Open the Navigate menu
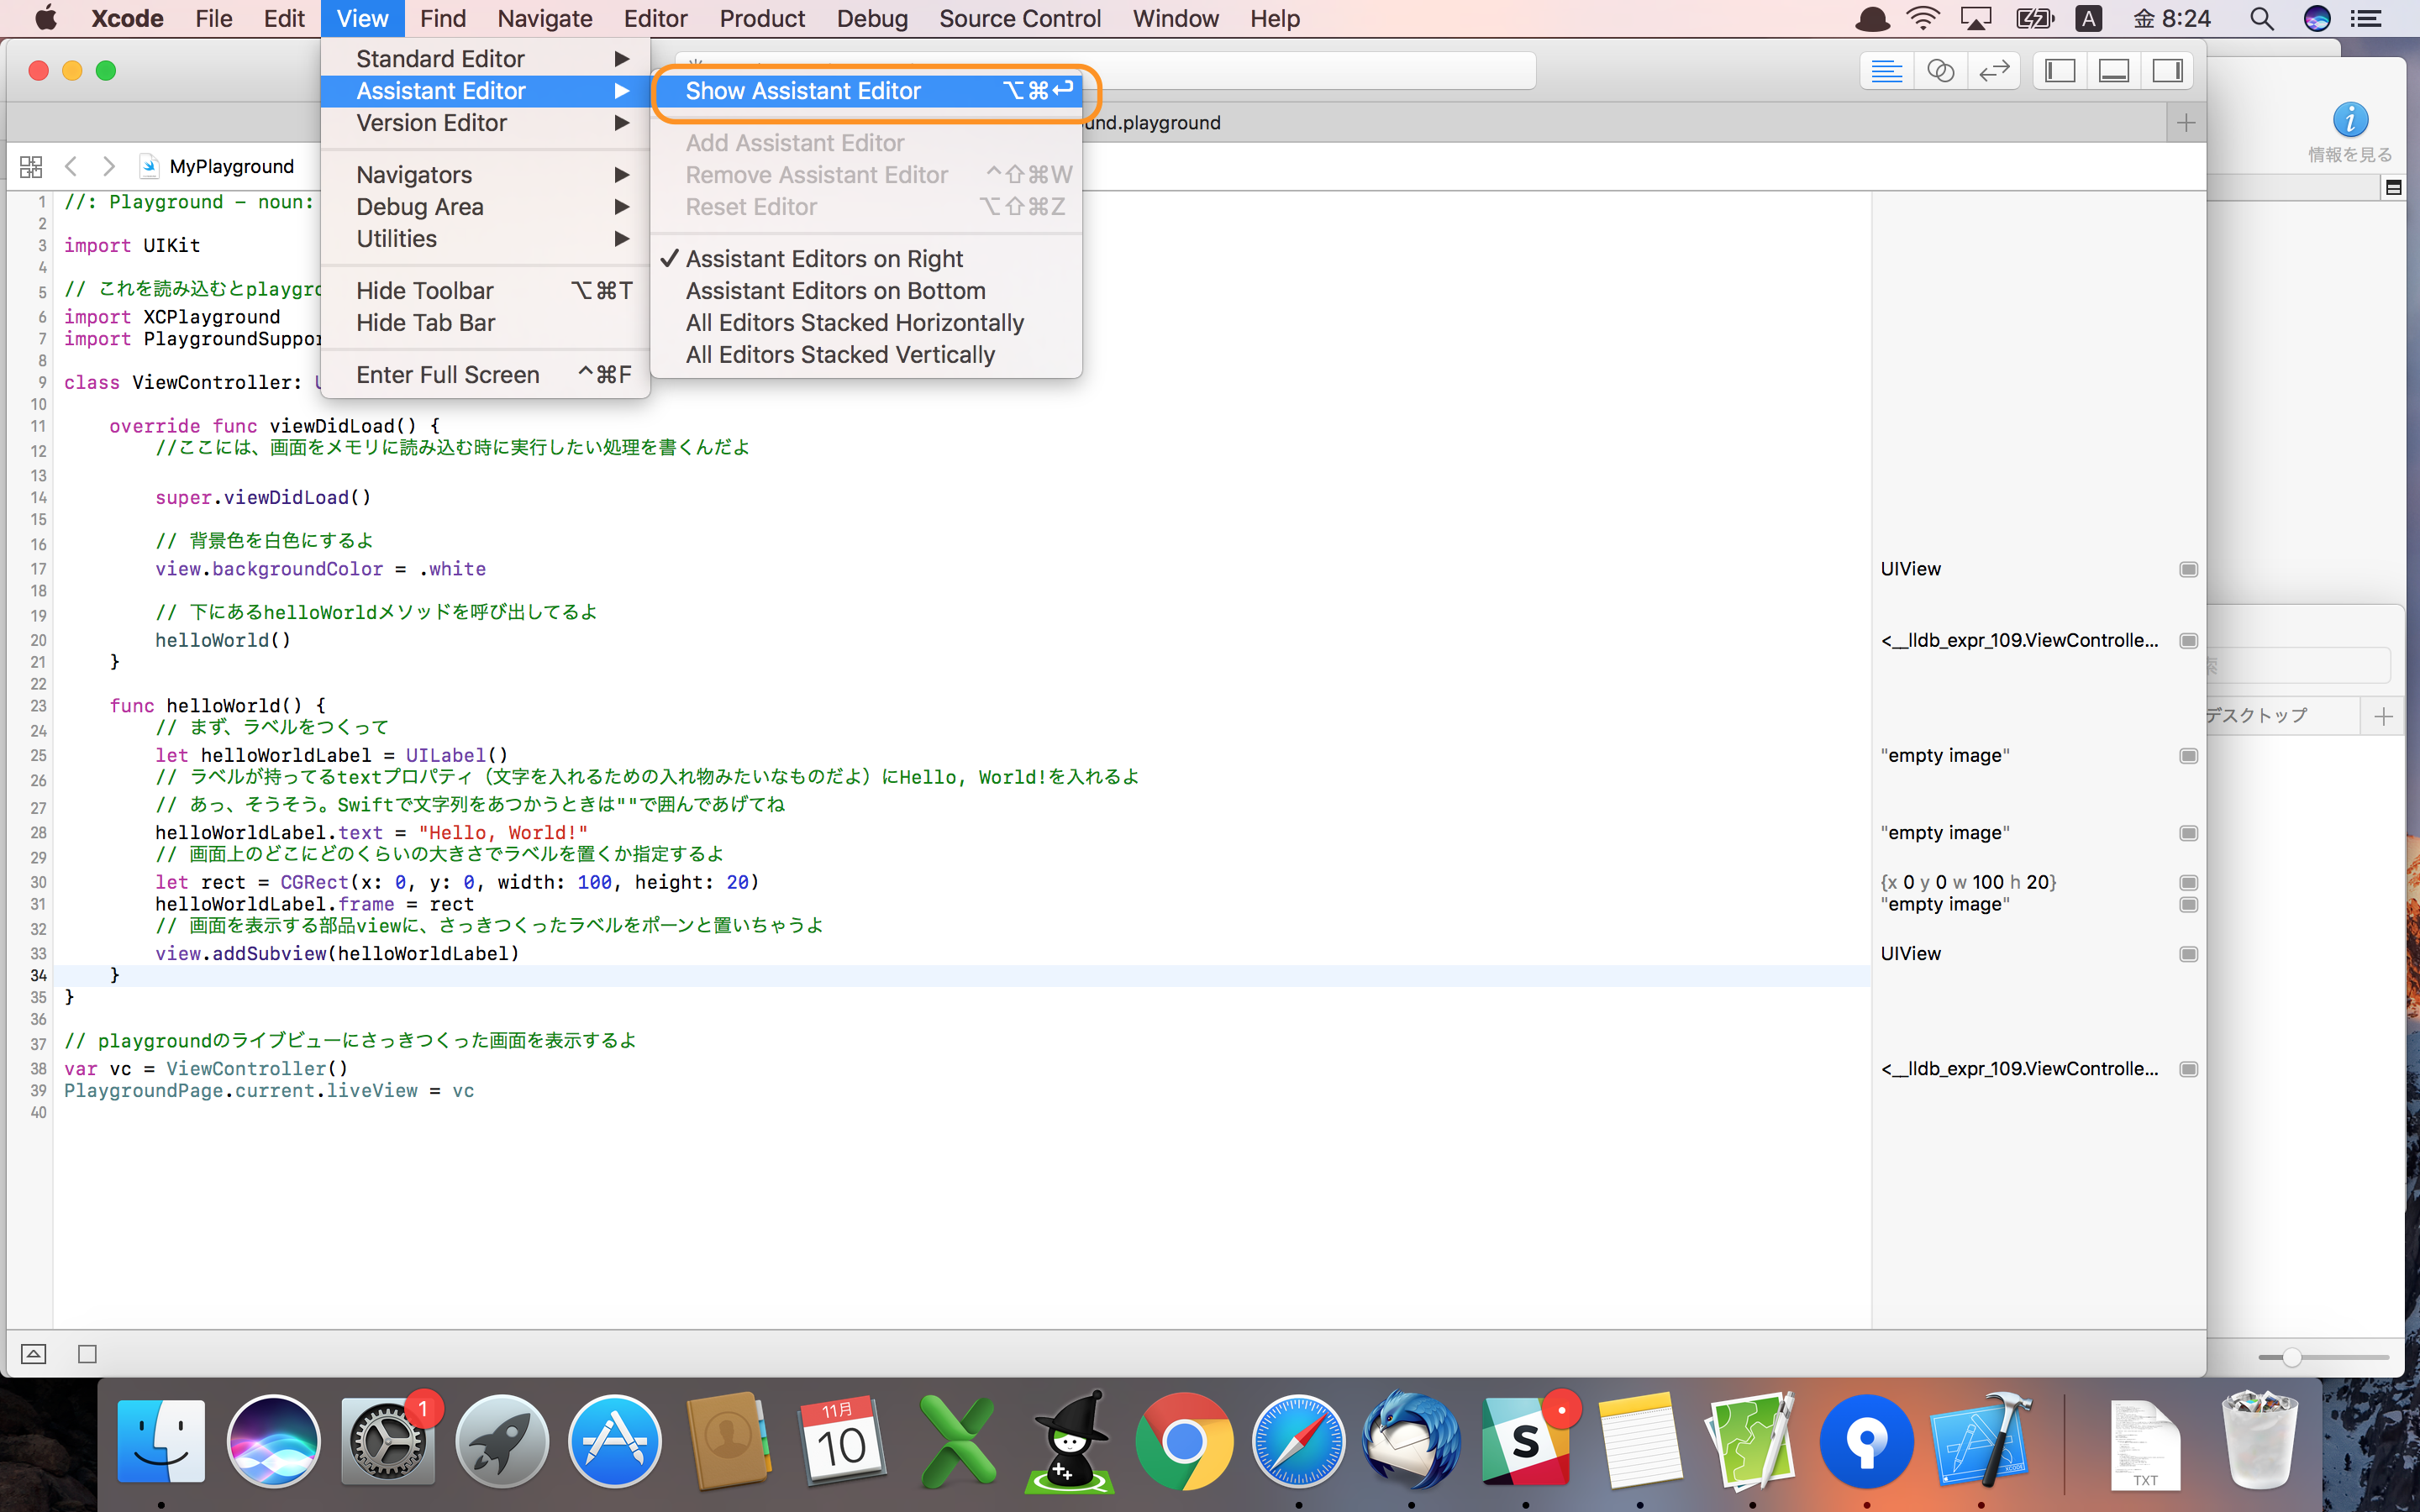This screenshot has width=2420, height=1512. 545,19
